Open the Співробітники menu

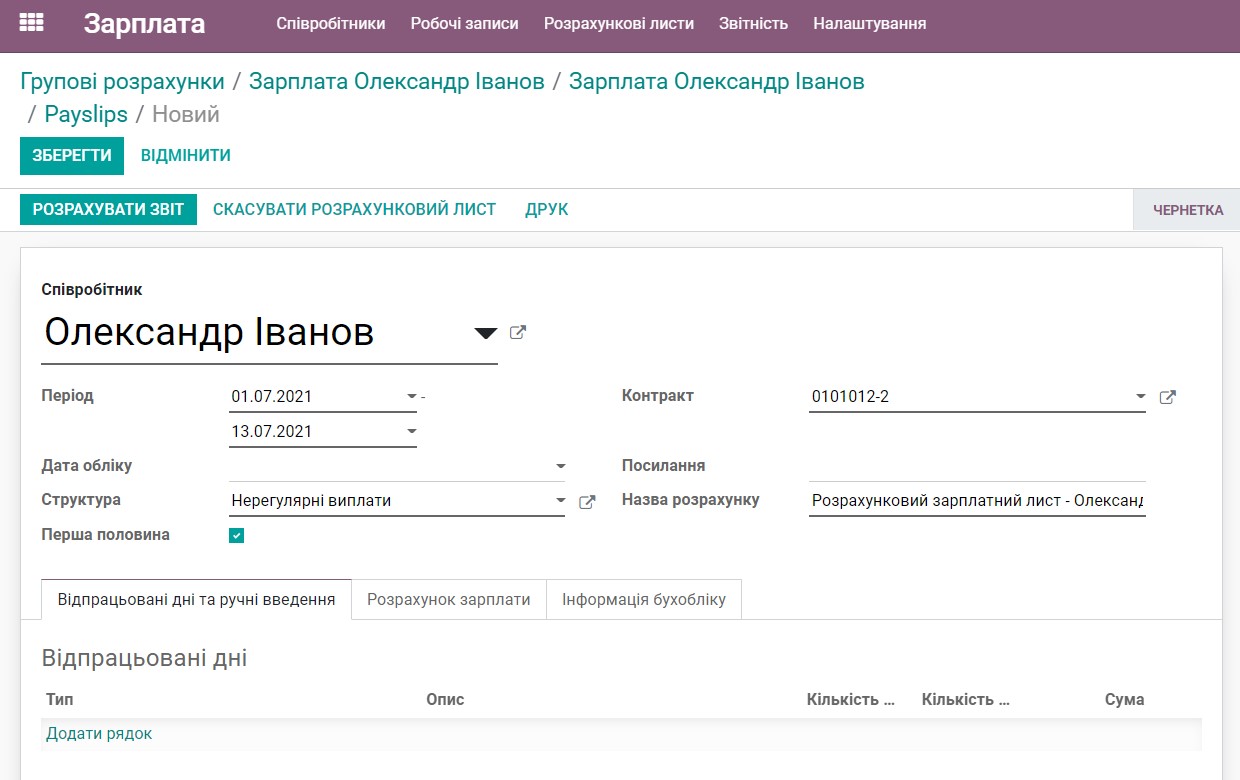click(331, 22)
